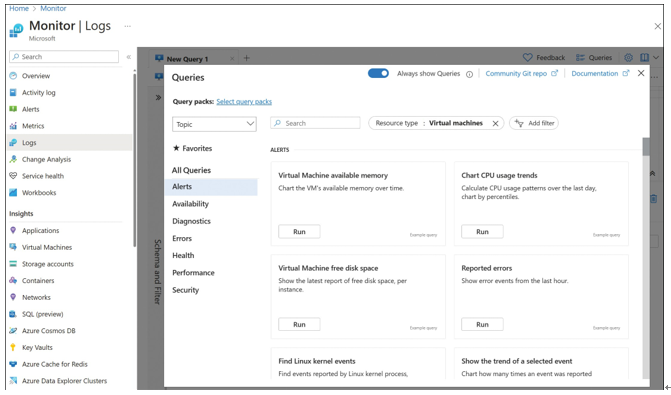The width and height of the screenshot is (671, 395).
Task: Switch to the New Query 1 tab
Action: 187,59
